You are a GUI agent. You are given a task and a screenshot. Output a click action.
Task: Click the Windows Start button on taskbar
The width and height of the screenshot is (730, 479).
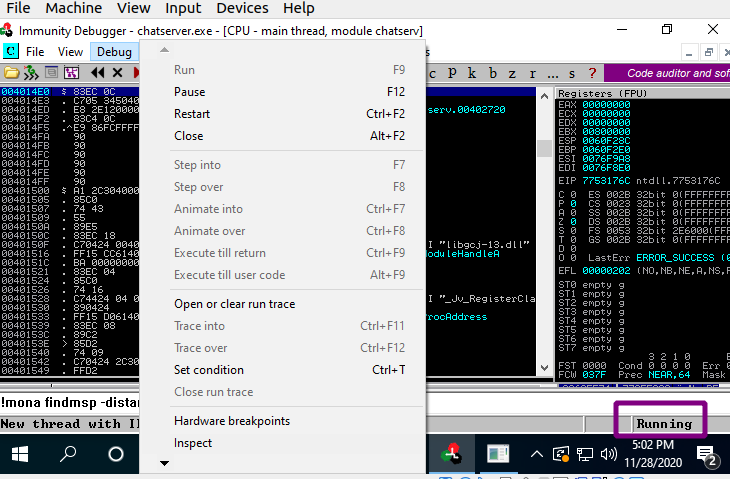pyautogui.click(x=20, y=455)
